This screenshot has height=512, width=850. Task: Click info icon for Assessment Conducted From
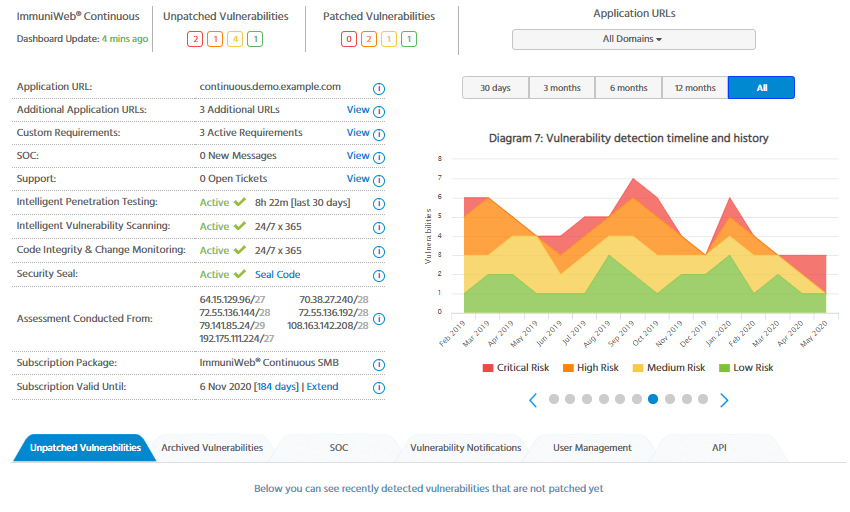pos(379,319)
